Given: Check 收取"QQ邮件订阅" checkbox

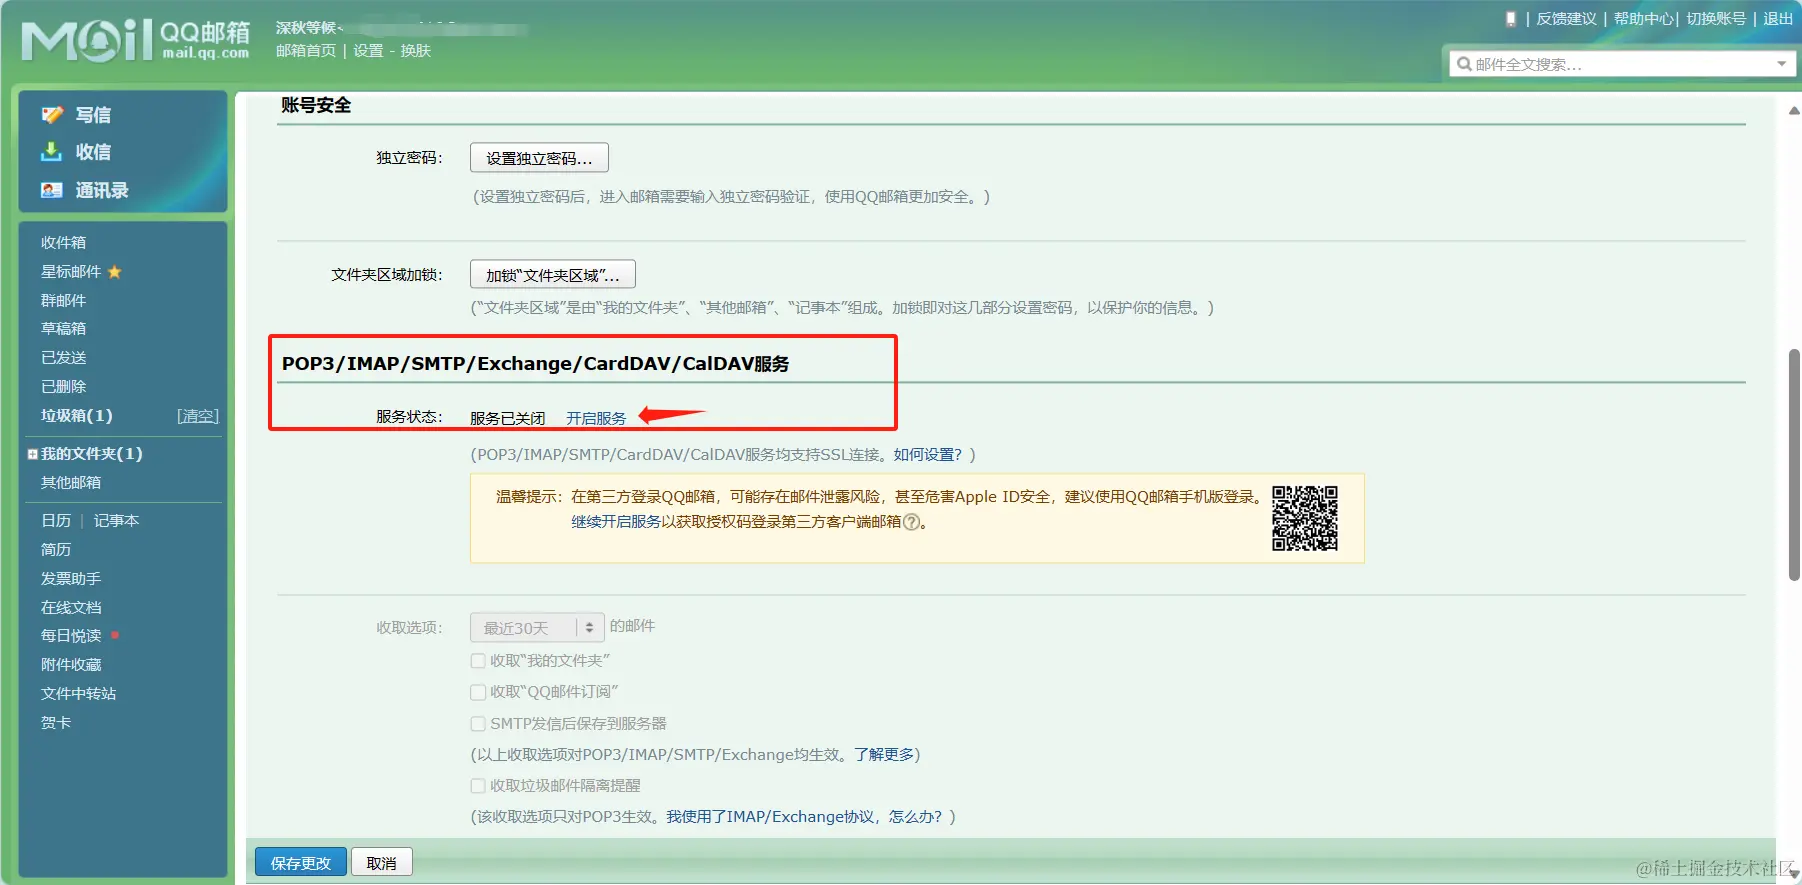Looking at the screenshot, I should coord(478,692).
